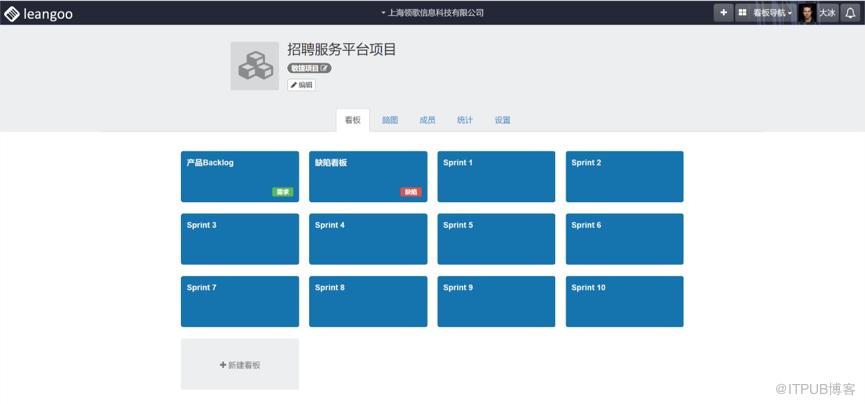Click the Leangoo logo
Viewport: 865px width, 404px height.
39,13
